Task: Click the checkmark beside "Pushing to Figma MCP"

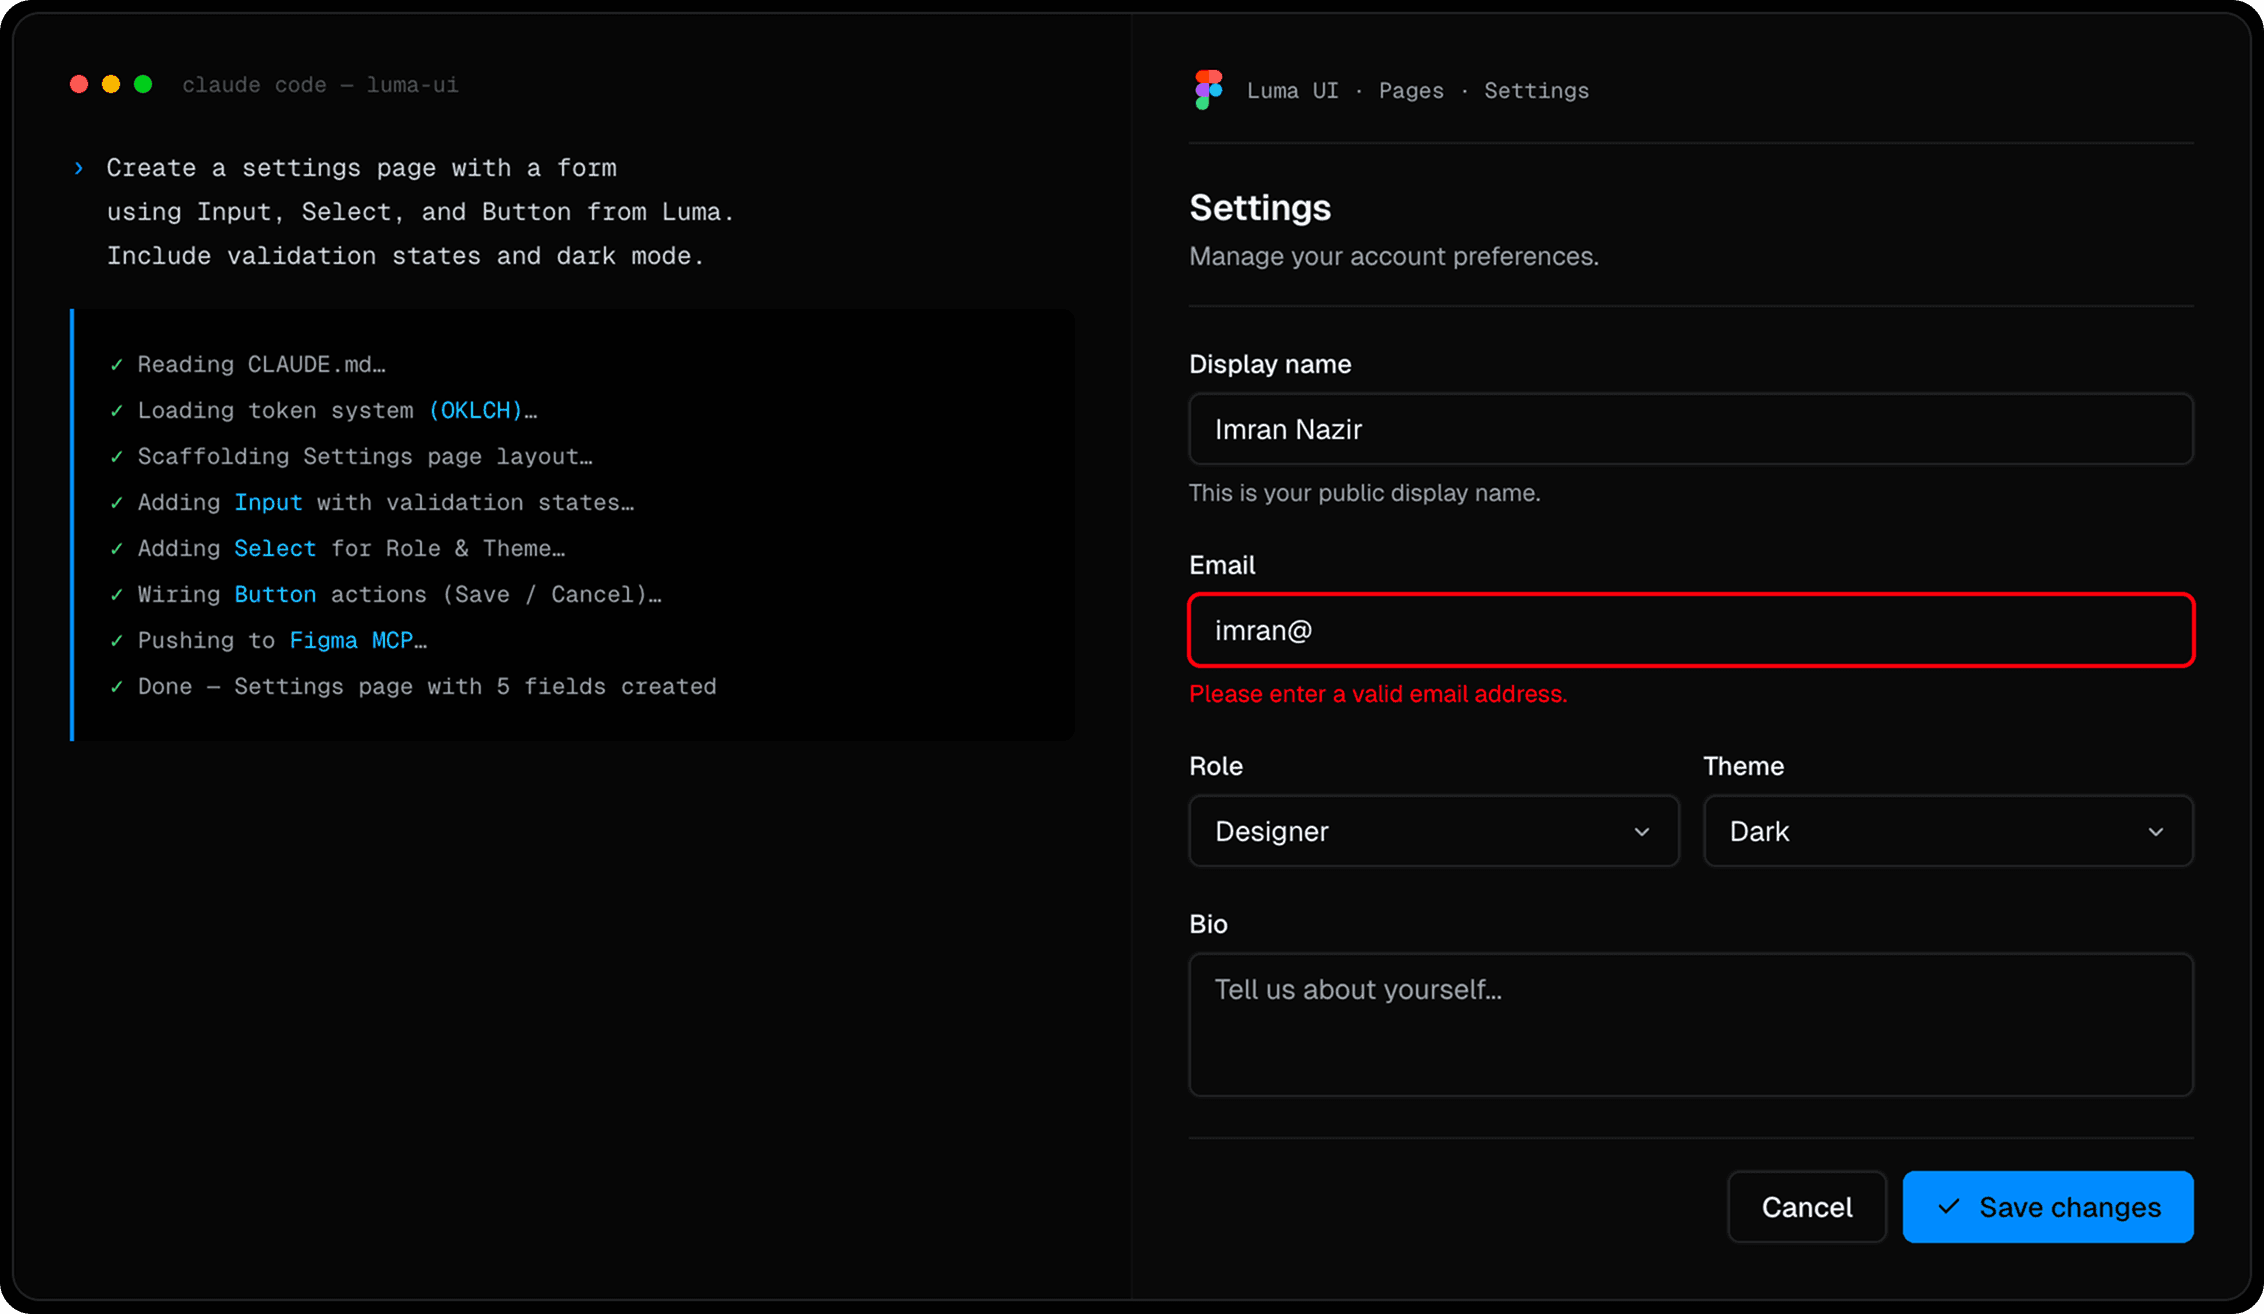Action: [117, 640]
